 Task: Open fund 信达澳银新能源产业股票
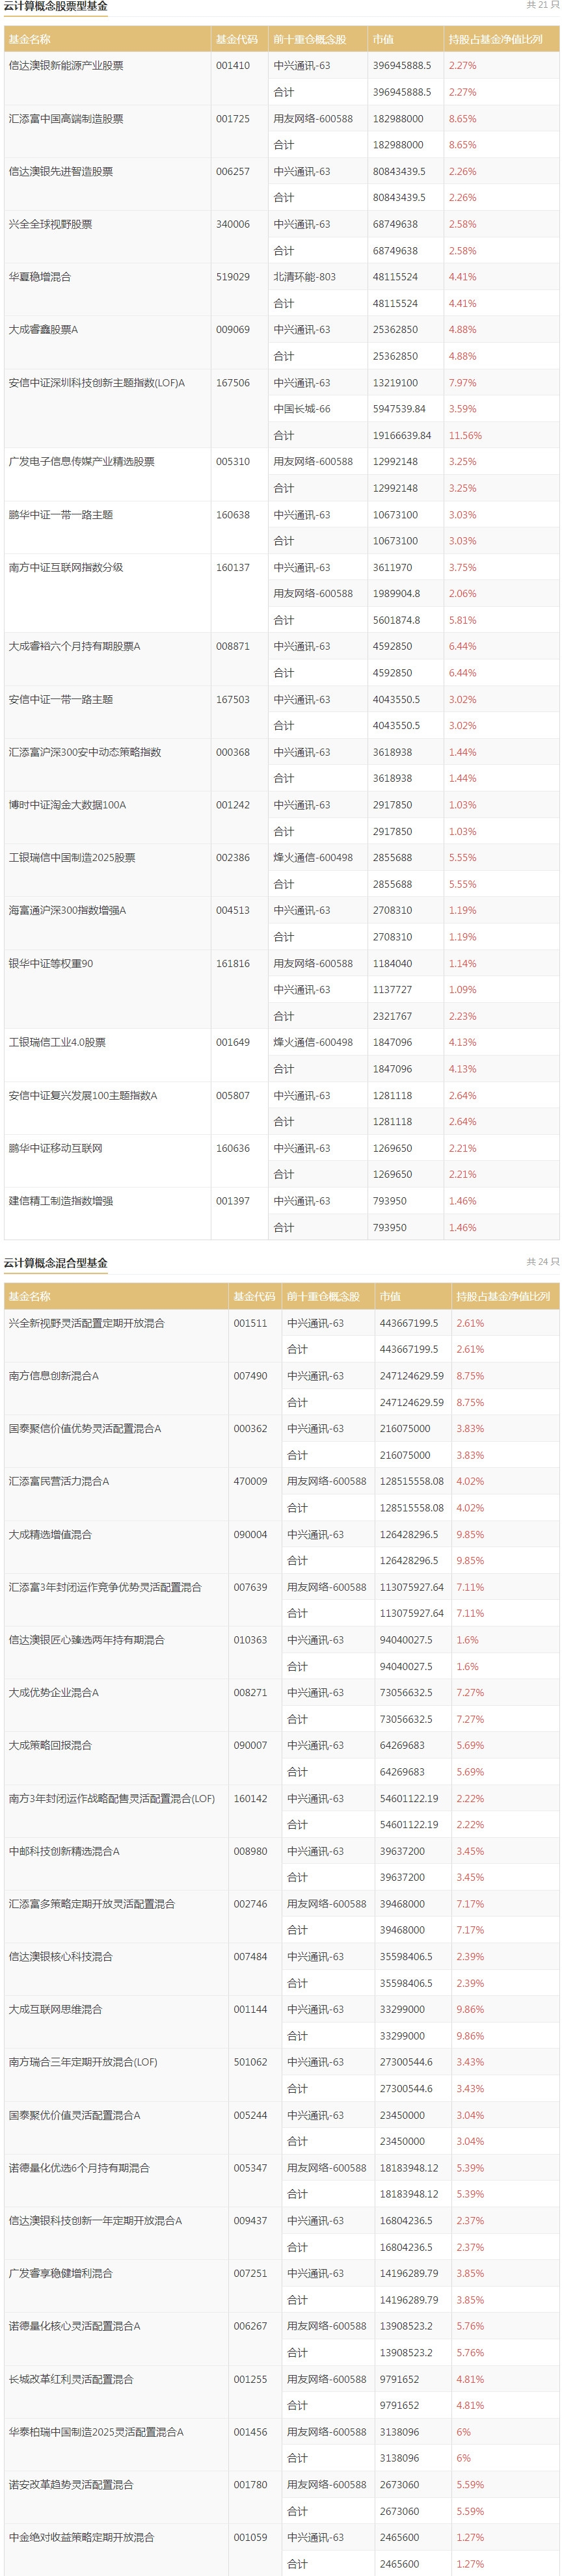coord(66,66)
